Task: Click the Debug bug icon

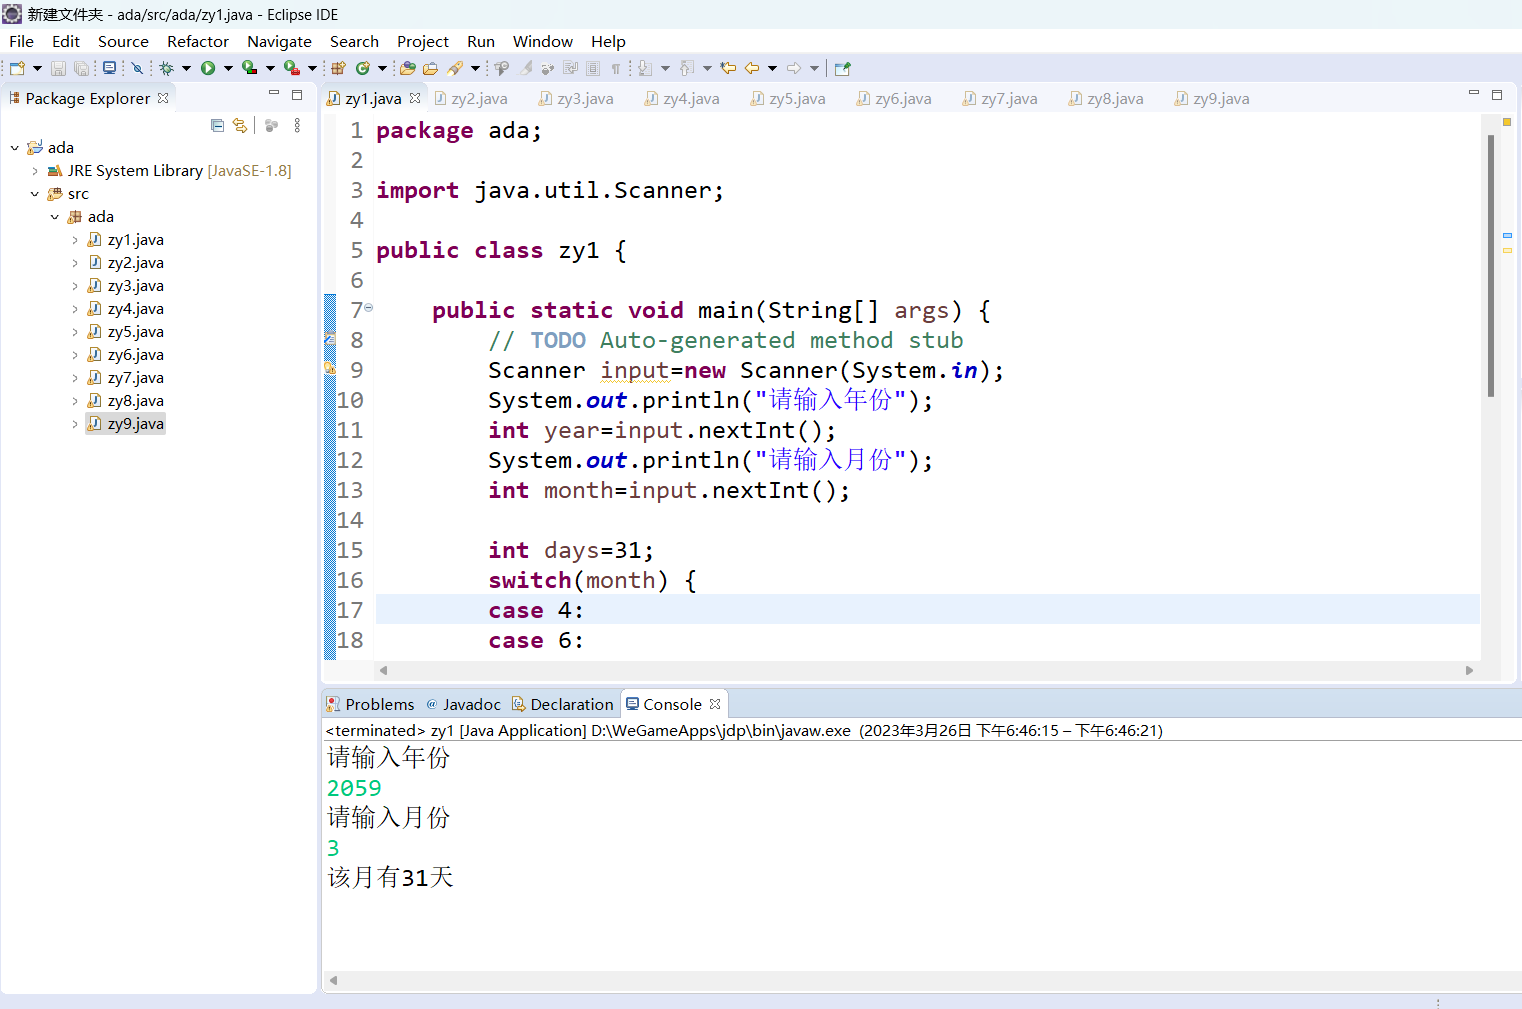Action: click(166, 68)
